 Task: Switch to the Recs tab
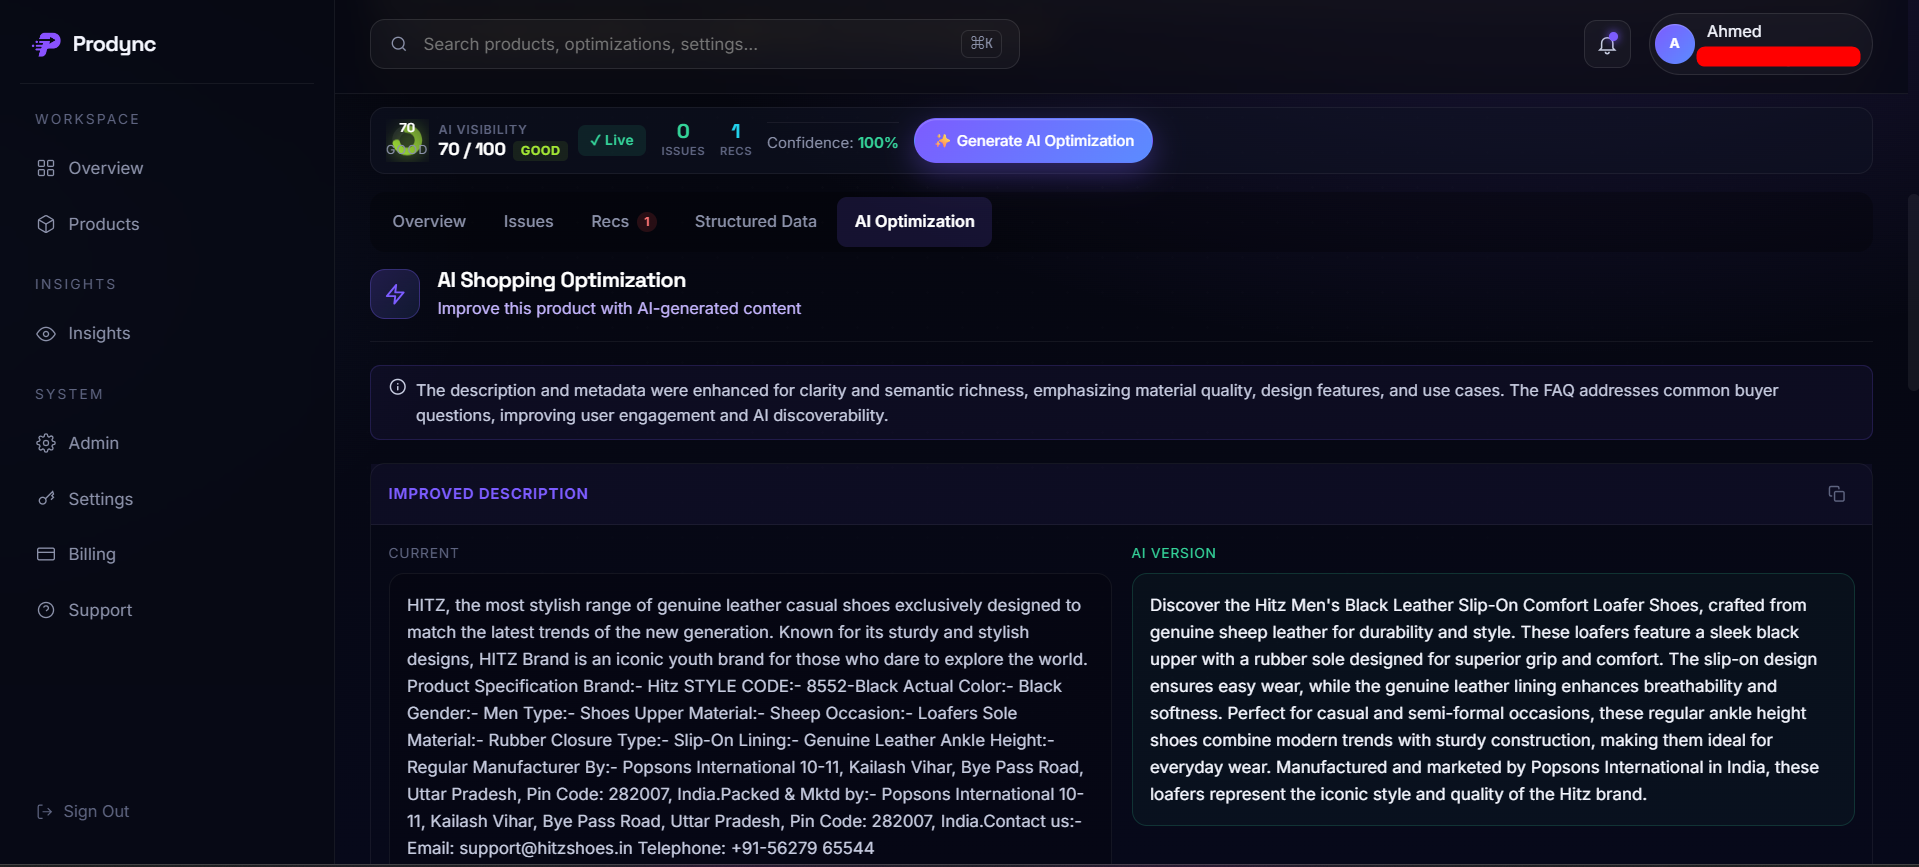[623, 222]
